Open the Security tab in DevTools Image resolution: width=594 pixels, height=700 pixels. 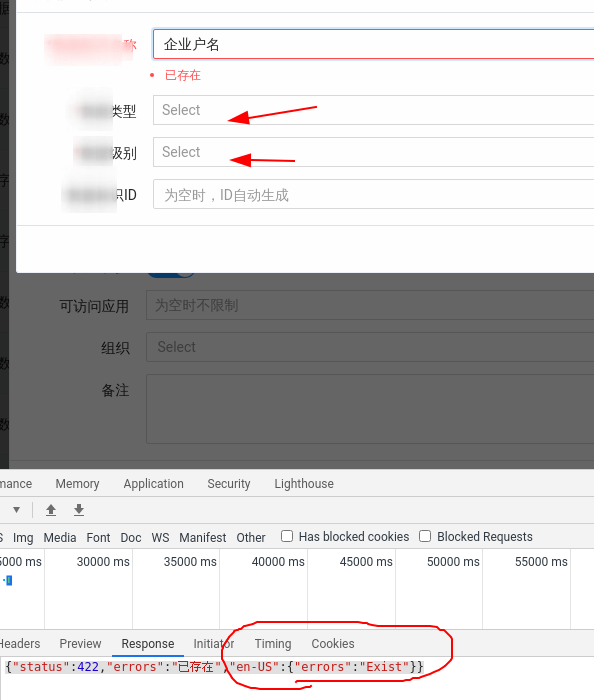tap(229, 483)
